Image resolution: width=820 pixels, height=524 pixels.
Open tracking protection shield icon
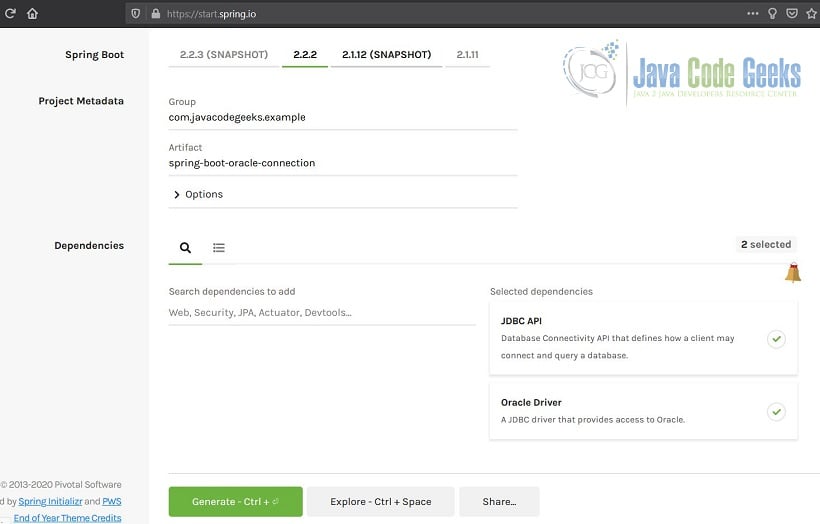135,14
